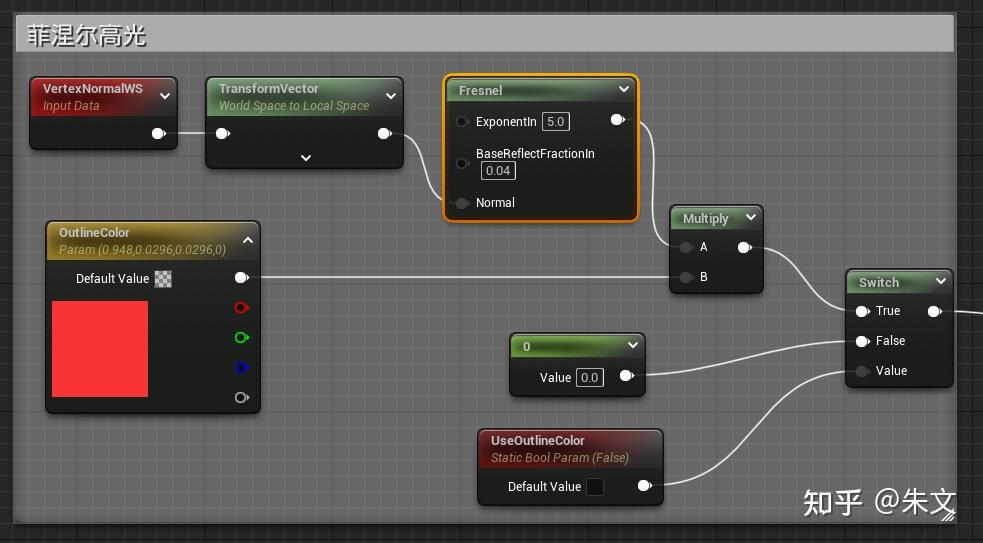Edit the ExponentIn value 5.0

point(555,122)
